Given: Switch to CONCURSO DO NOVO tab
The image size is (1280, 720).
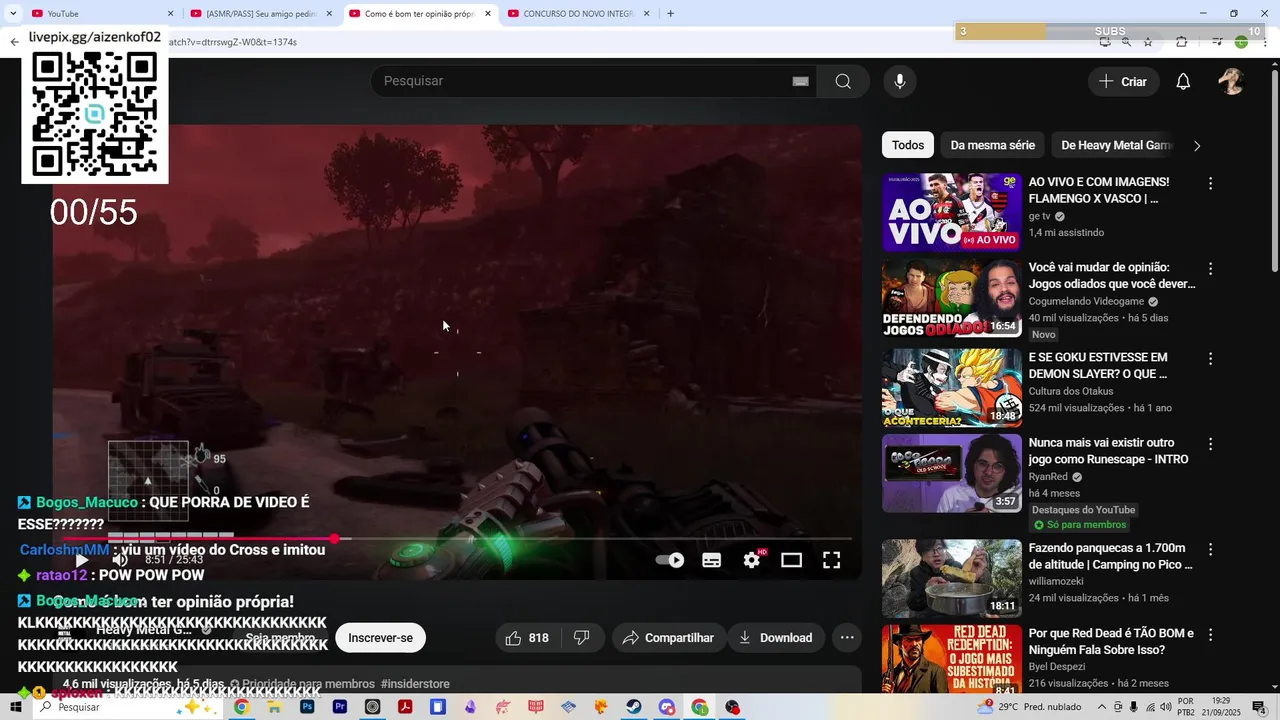Looking at the screenshot, I should (x=580, y=13).
